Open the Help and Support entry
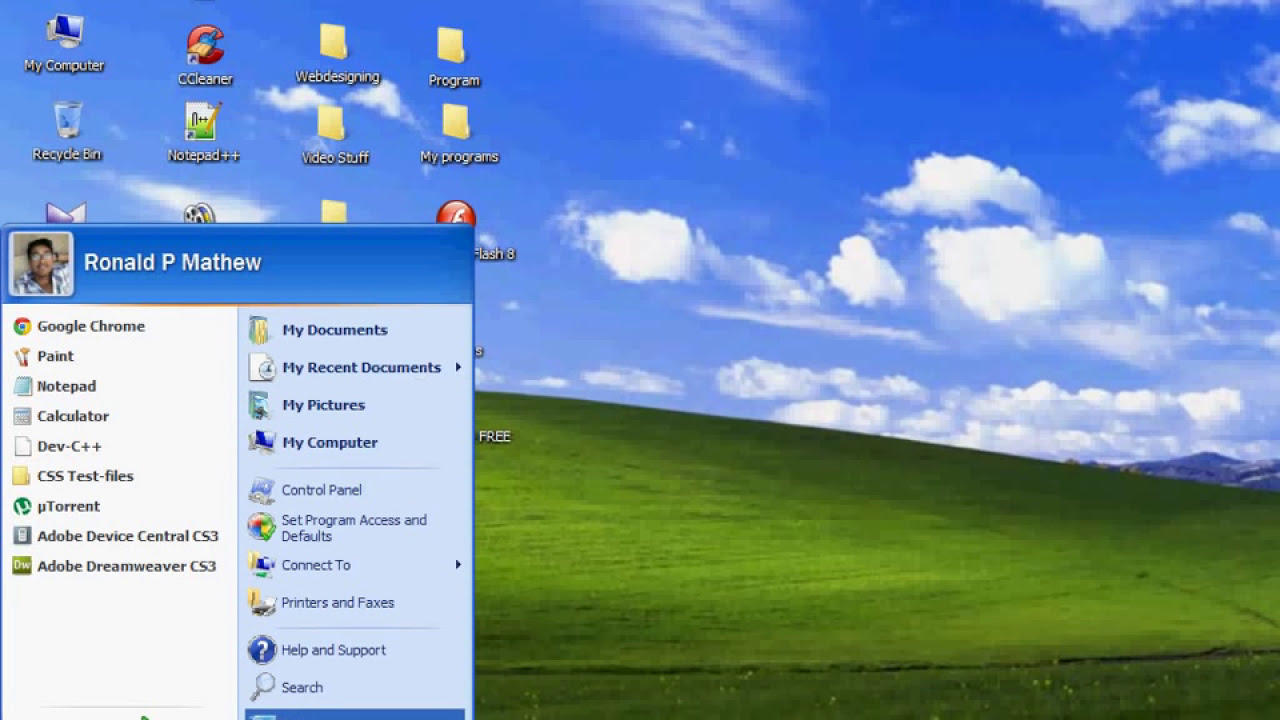Viewport: 1280px width, 720px height. (356, 650)
